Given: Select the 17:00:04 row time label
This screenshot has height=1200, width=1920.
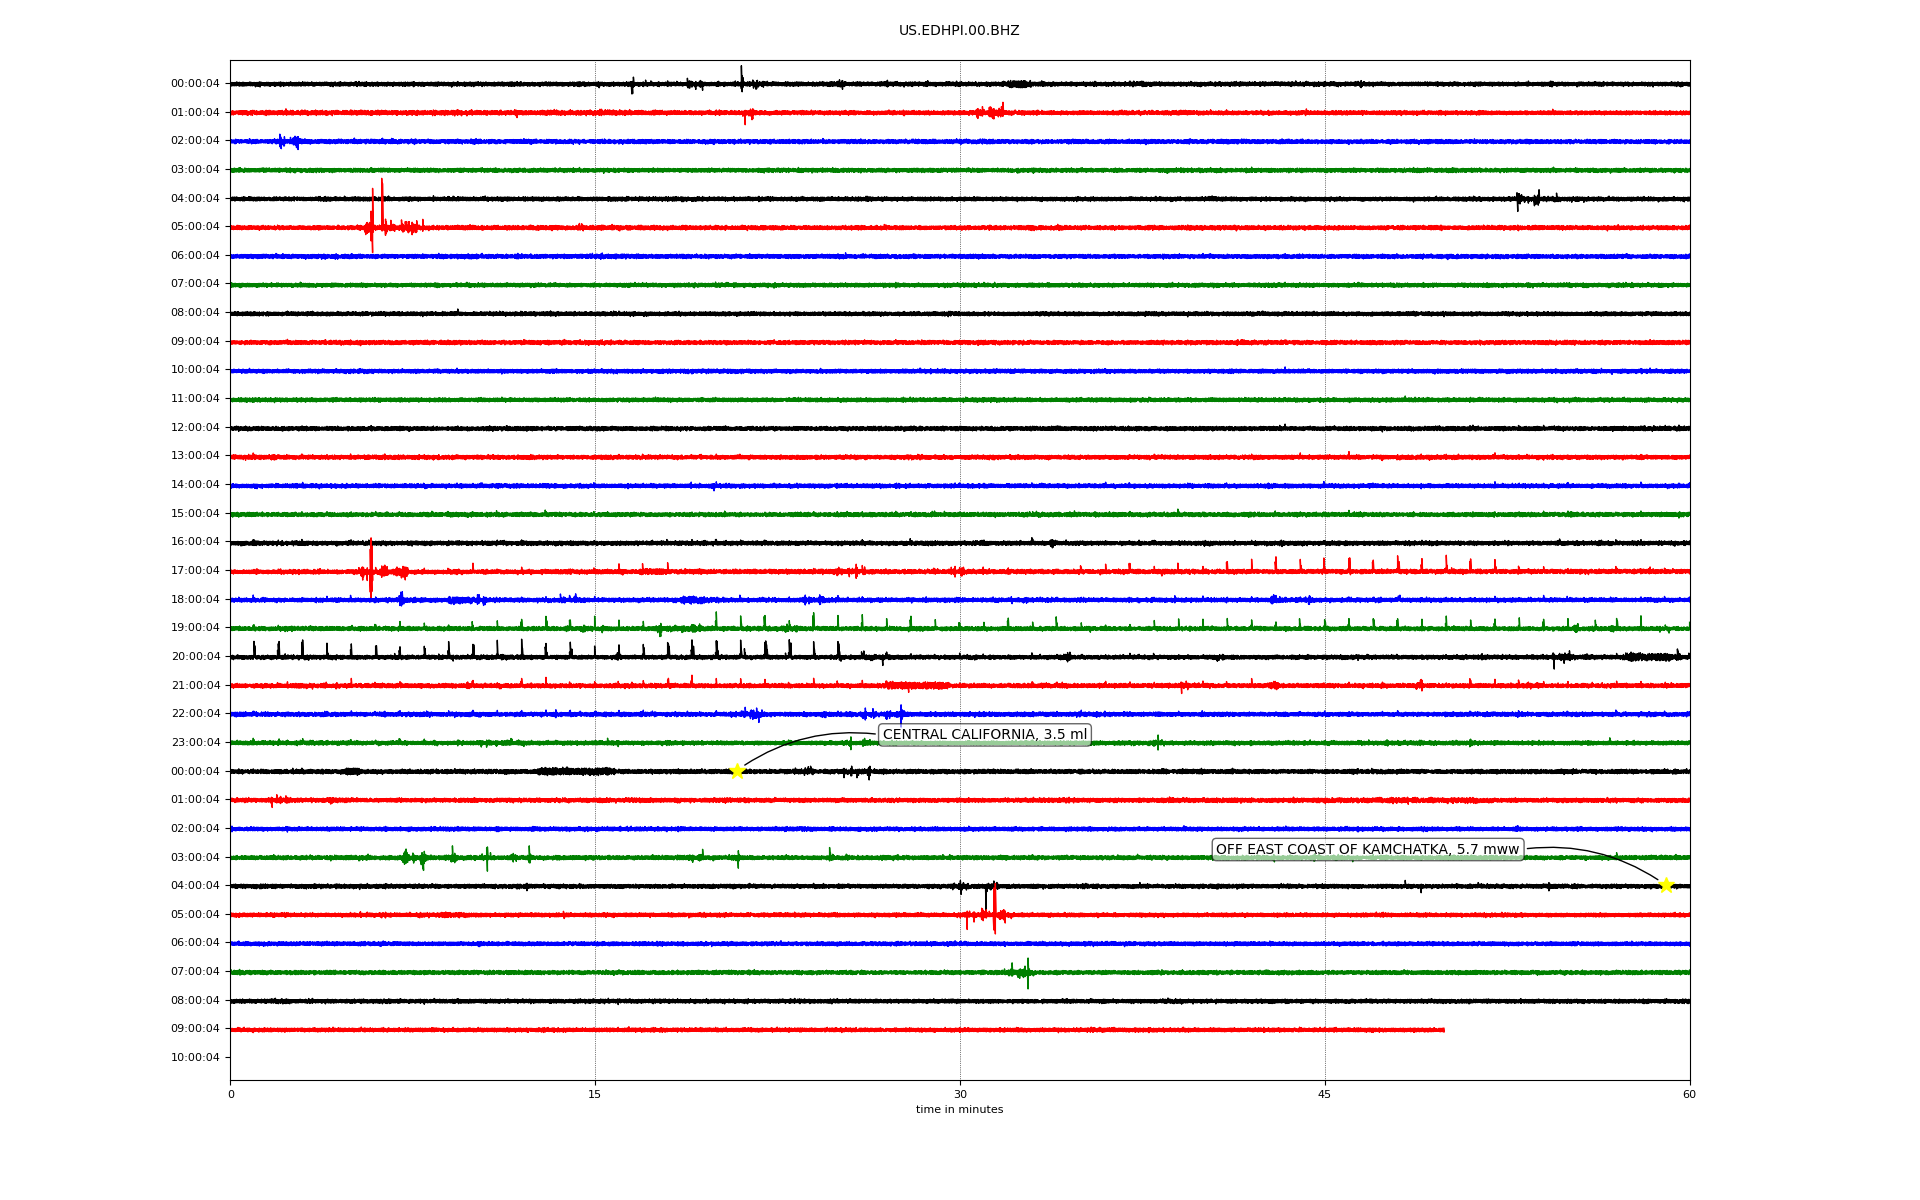Looking at the screenshot, I should click(x=195, y=571).
